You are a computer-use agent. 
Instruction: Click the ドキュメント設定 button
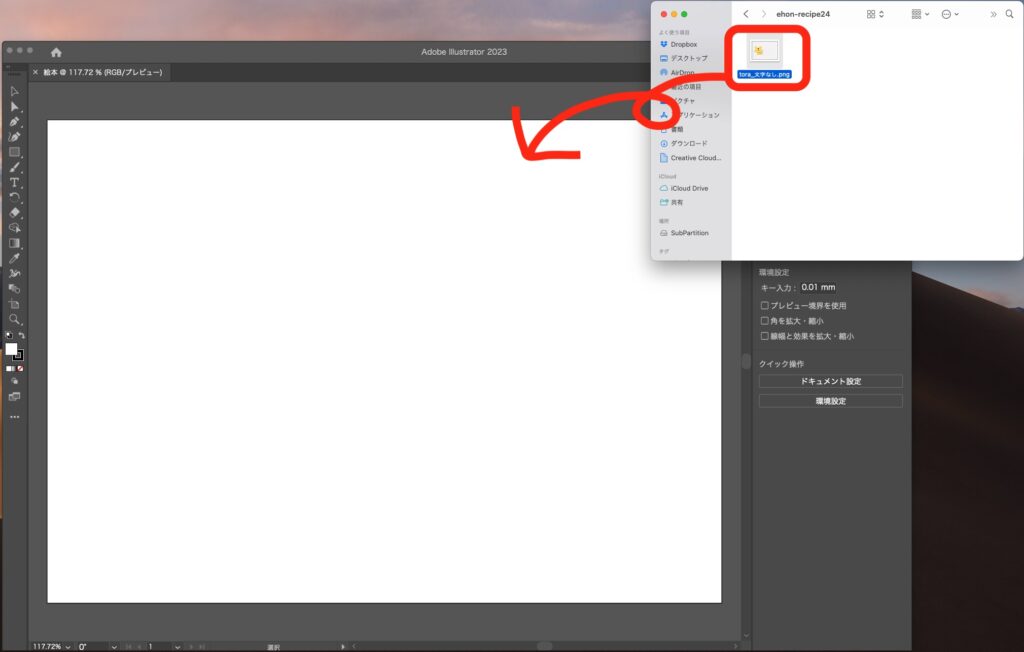[830, 381]
